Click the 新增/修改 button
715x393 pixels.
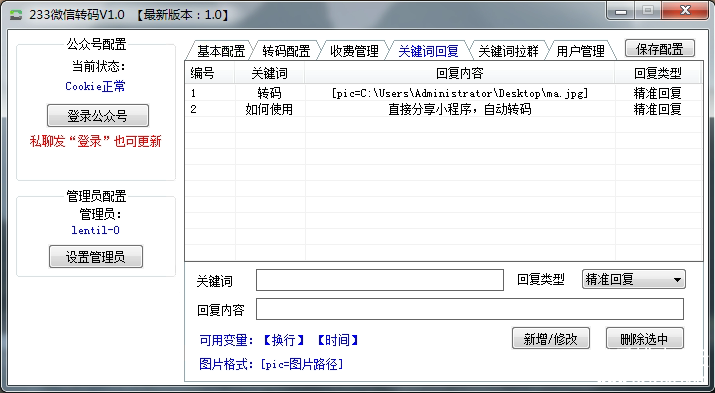[x=551, y=338]
